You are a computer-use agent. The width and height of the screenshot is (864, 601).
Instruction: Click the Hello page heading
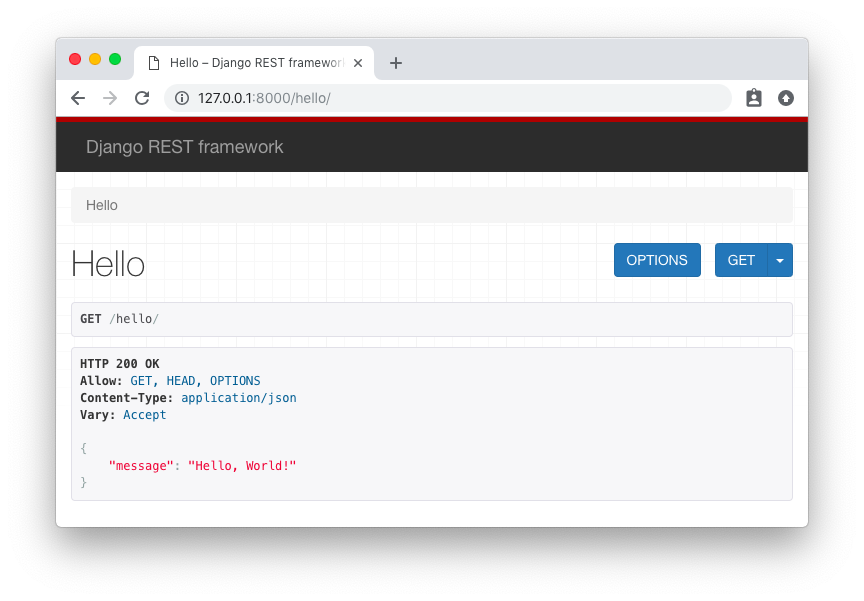pos(108,263)
